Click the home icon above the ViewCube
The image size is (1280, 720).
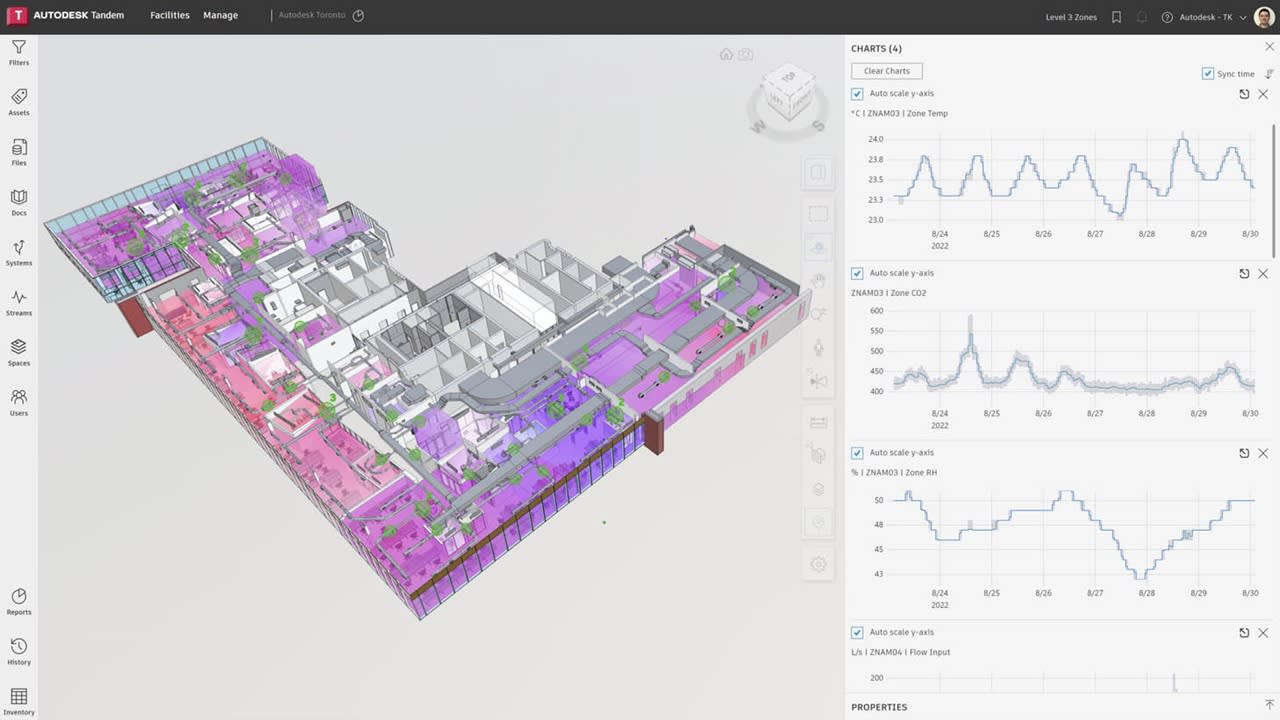[x=726, y=54]
